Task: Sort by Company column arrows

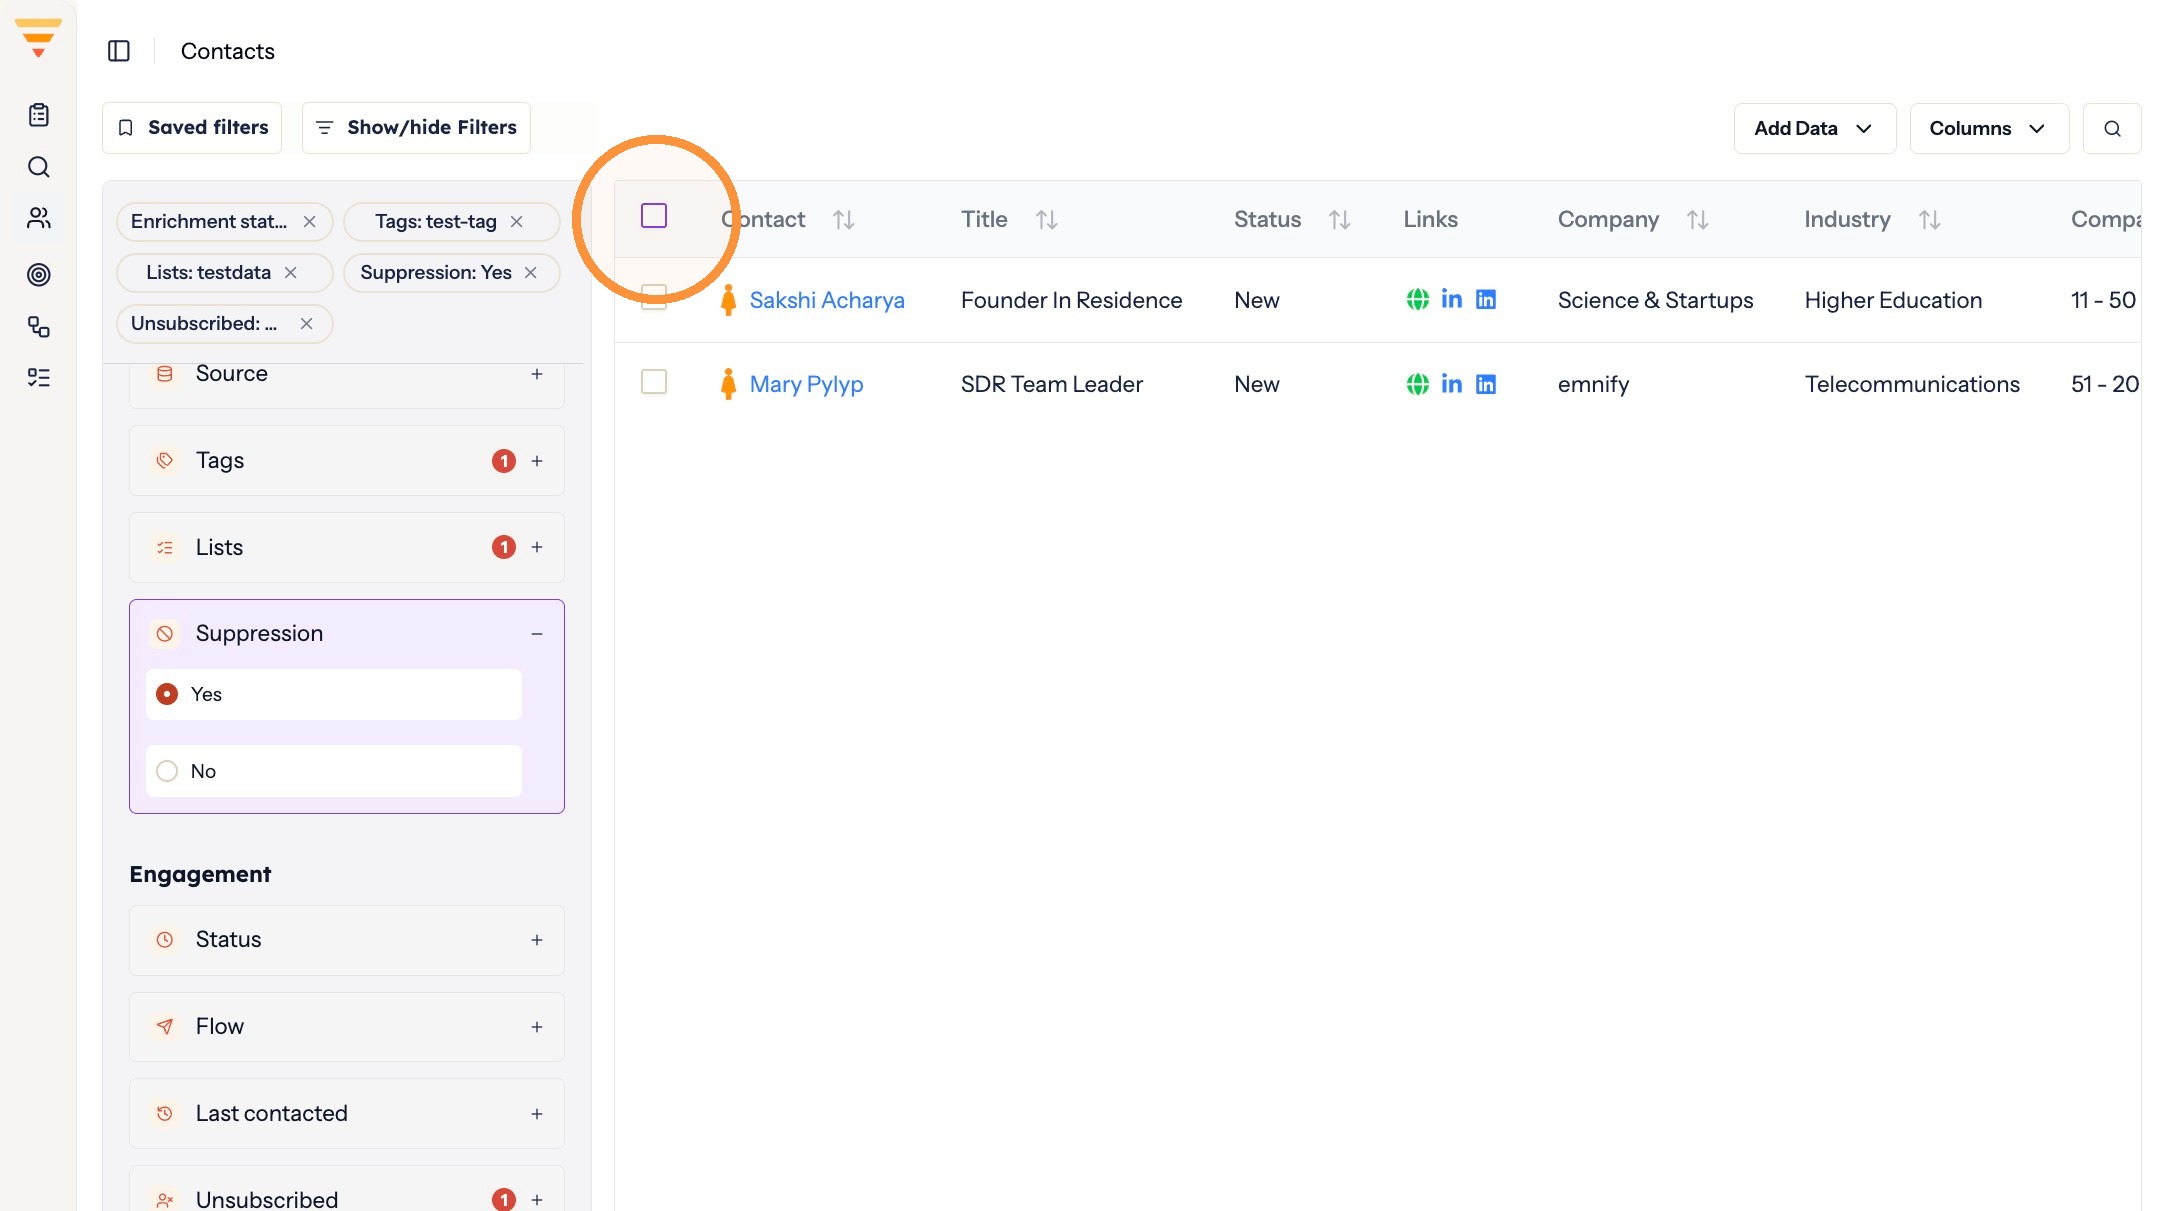Action: 1698,220
